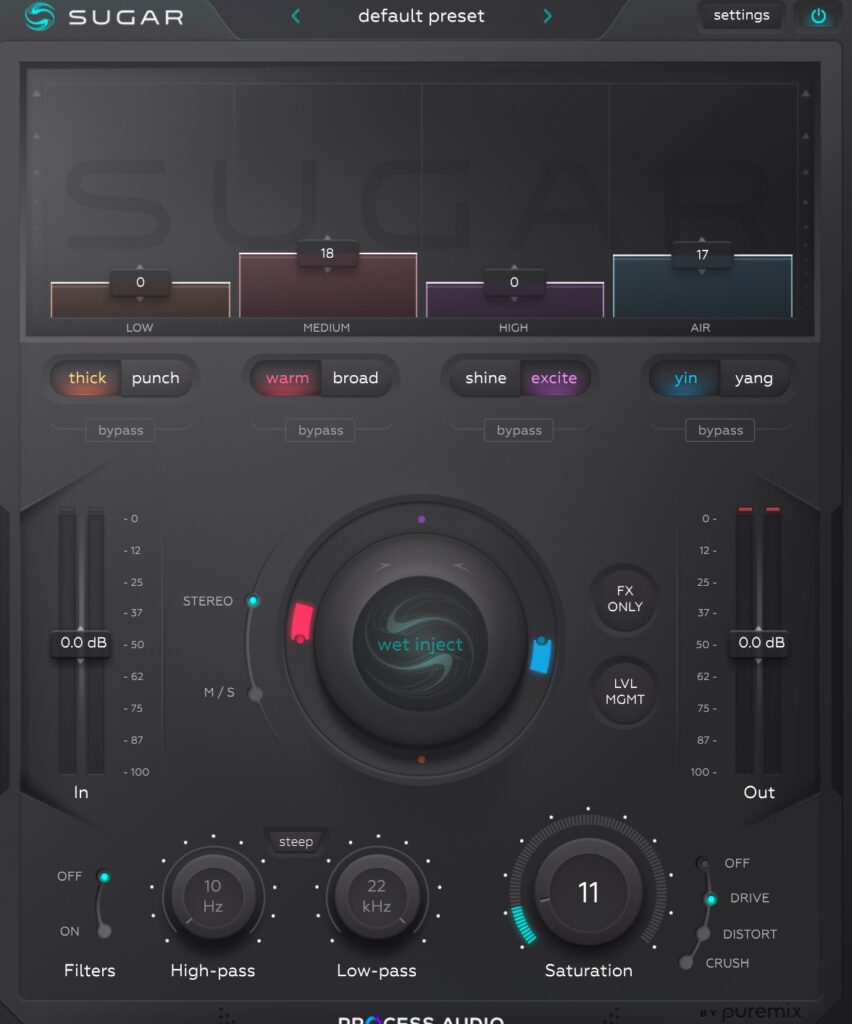Click the Saturation knob showing 11

[x=588, y=892]
